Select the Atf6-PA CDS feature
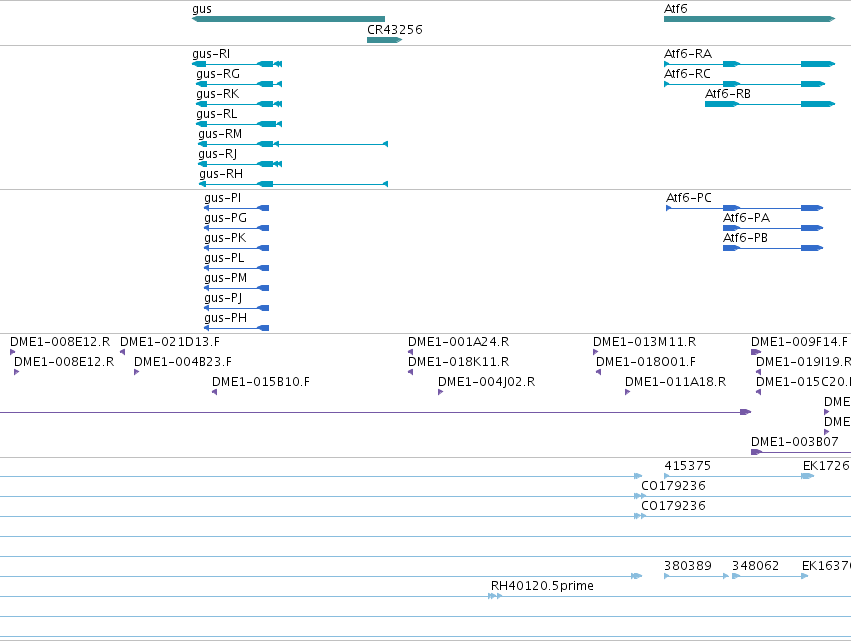This screenshot has width=851, height=641. (773, 228)
